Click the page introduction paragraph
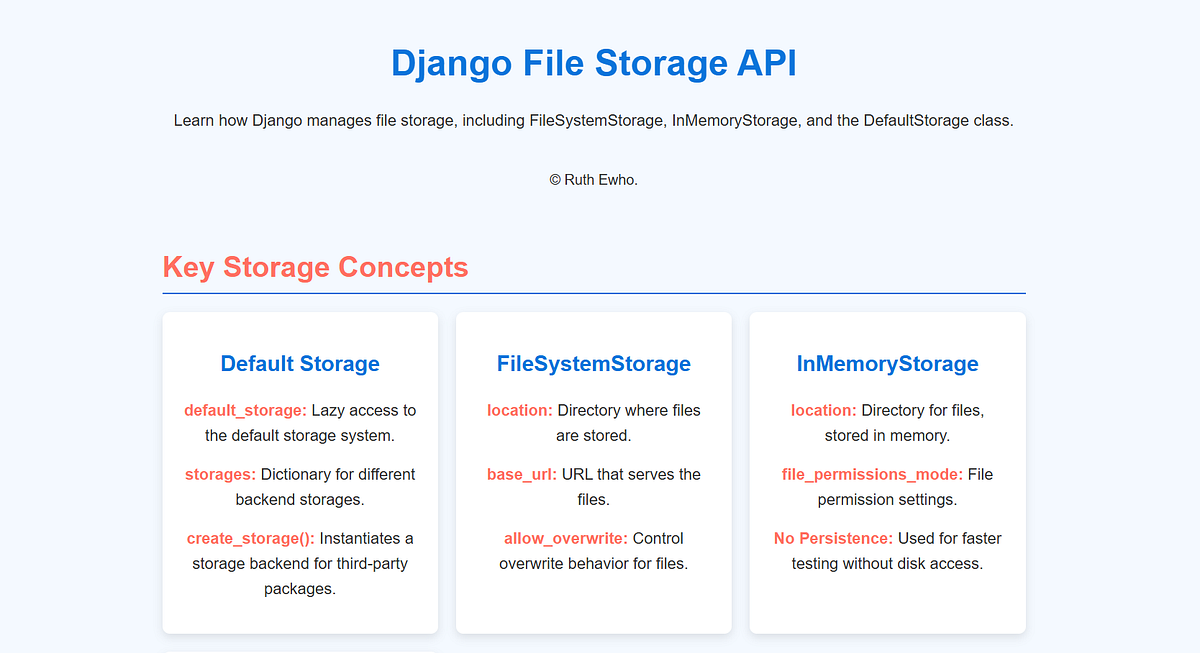This screenshot has width=1200, height=653. [x=593, y=120]
